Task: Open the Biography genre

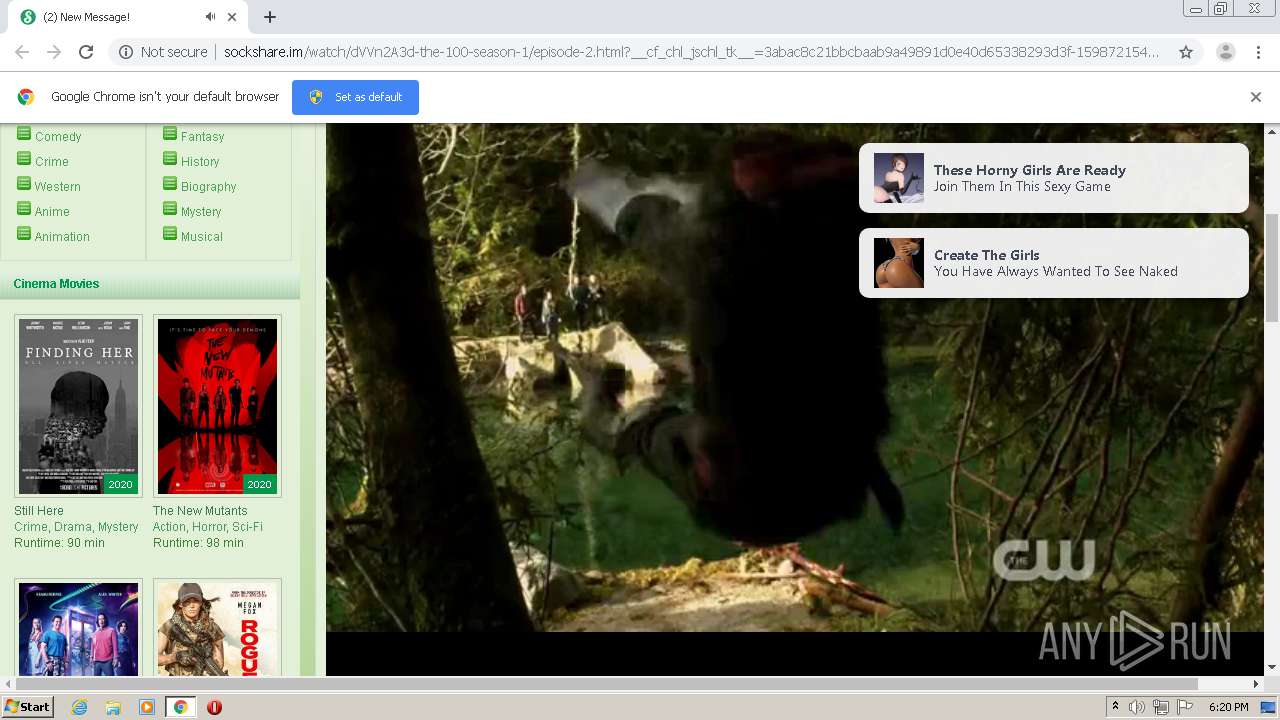Action: [208, 186]
